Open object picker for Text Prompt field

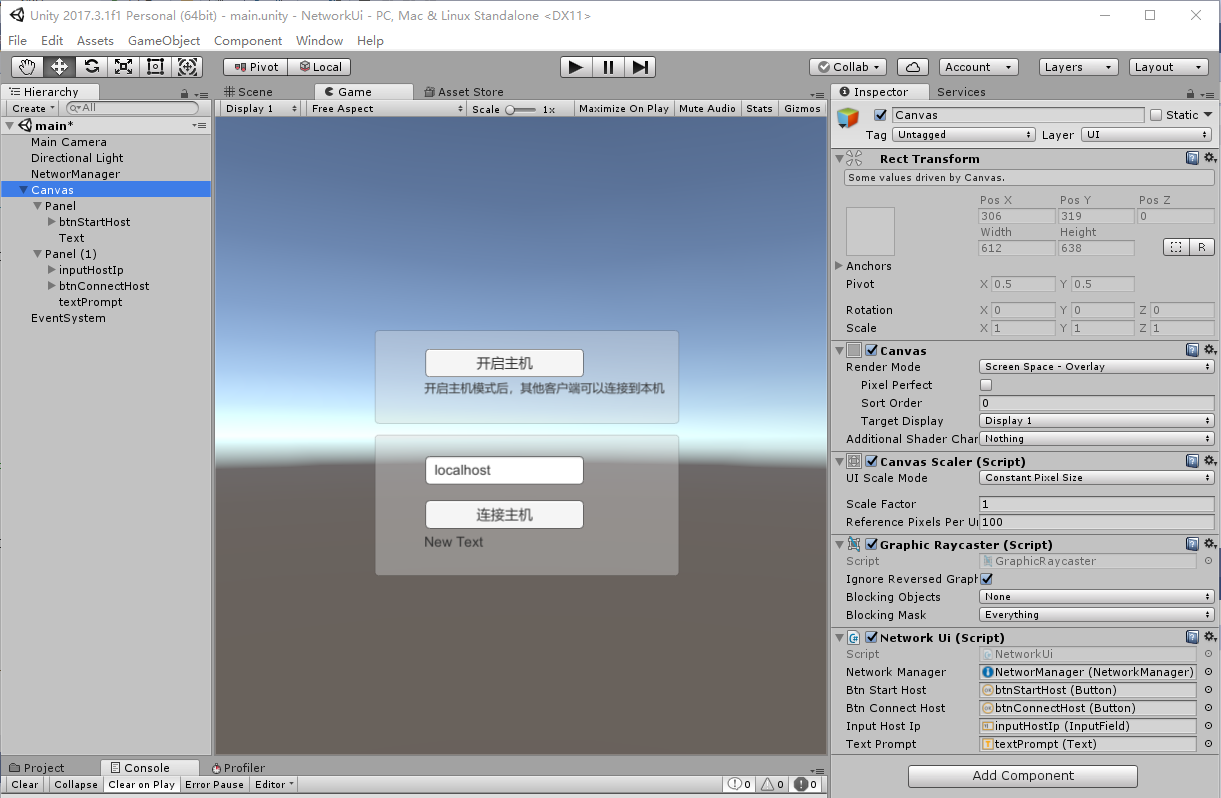[1208, 744]
